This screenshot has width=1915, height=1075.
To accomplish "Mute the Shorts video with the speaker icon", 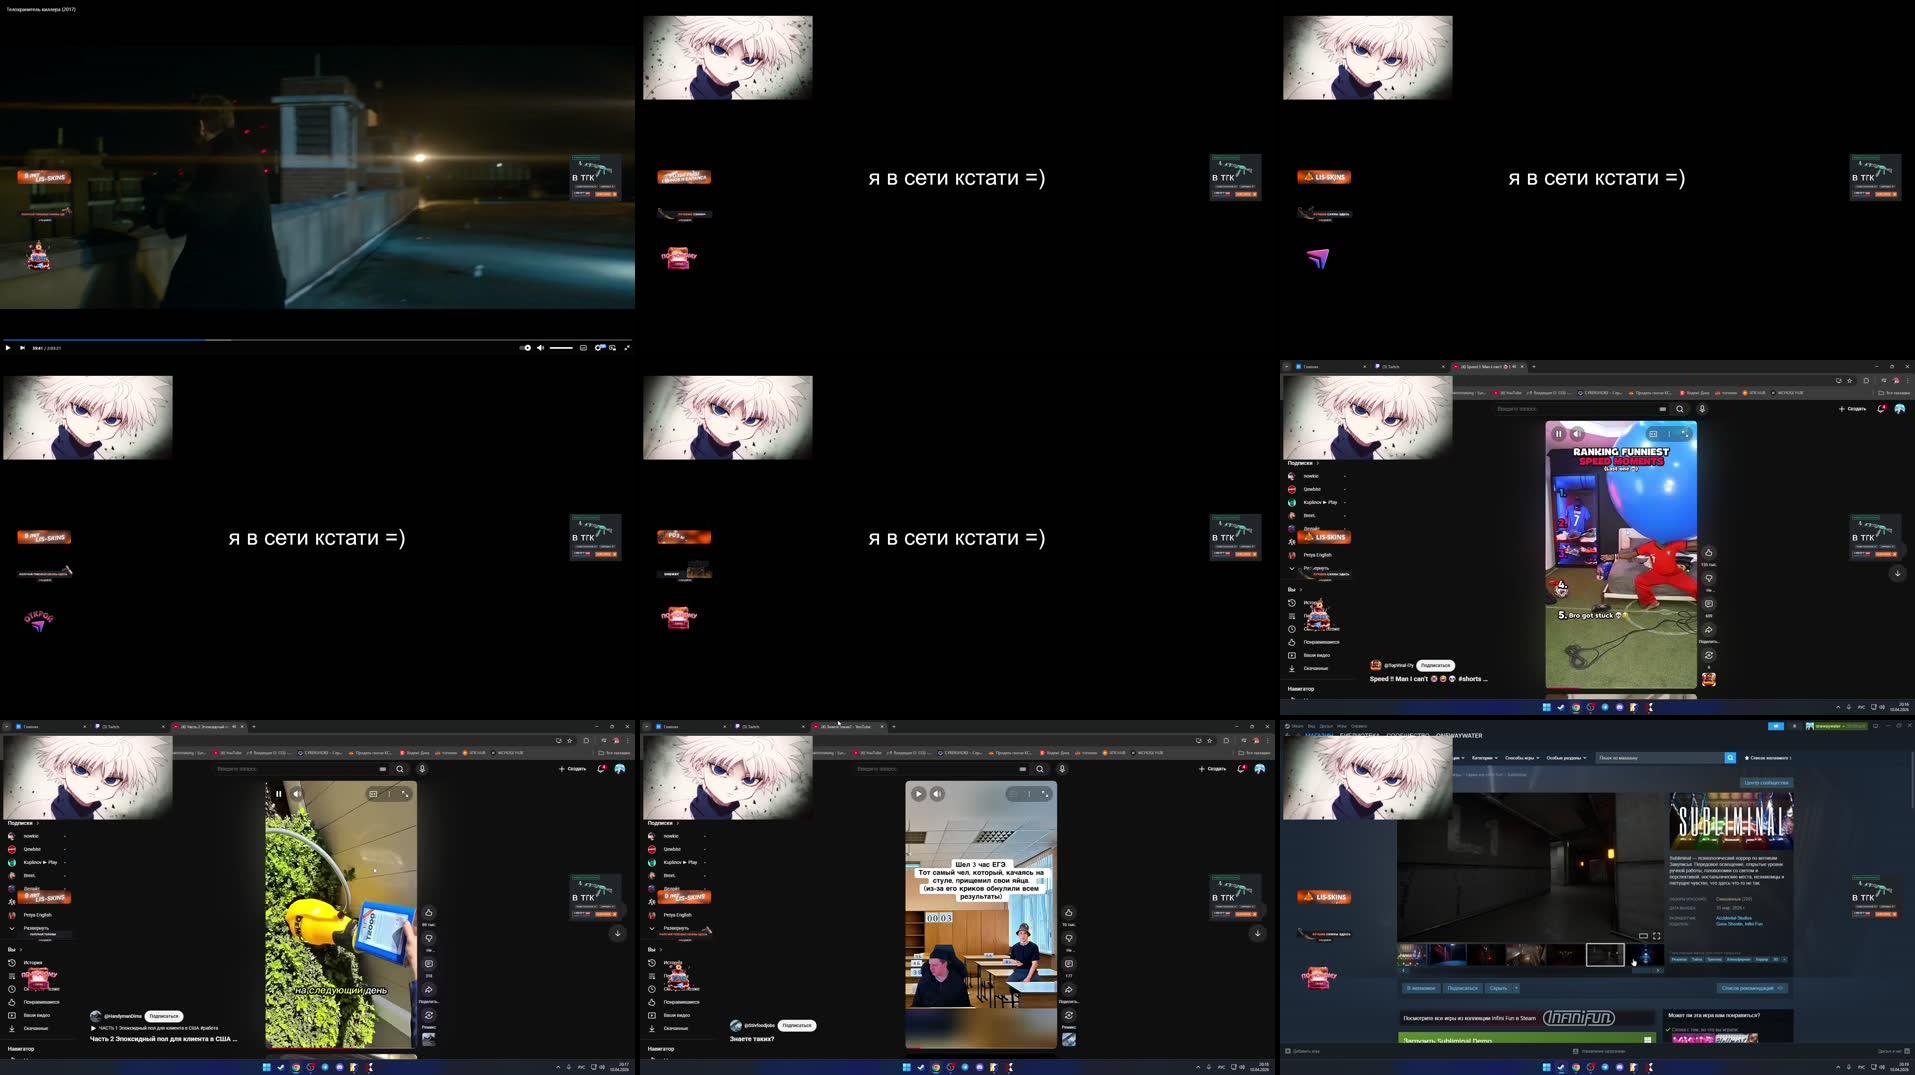I will [1577, 433].
